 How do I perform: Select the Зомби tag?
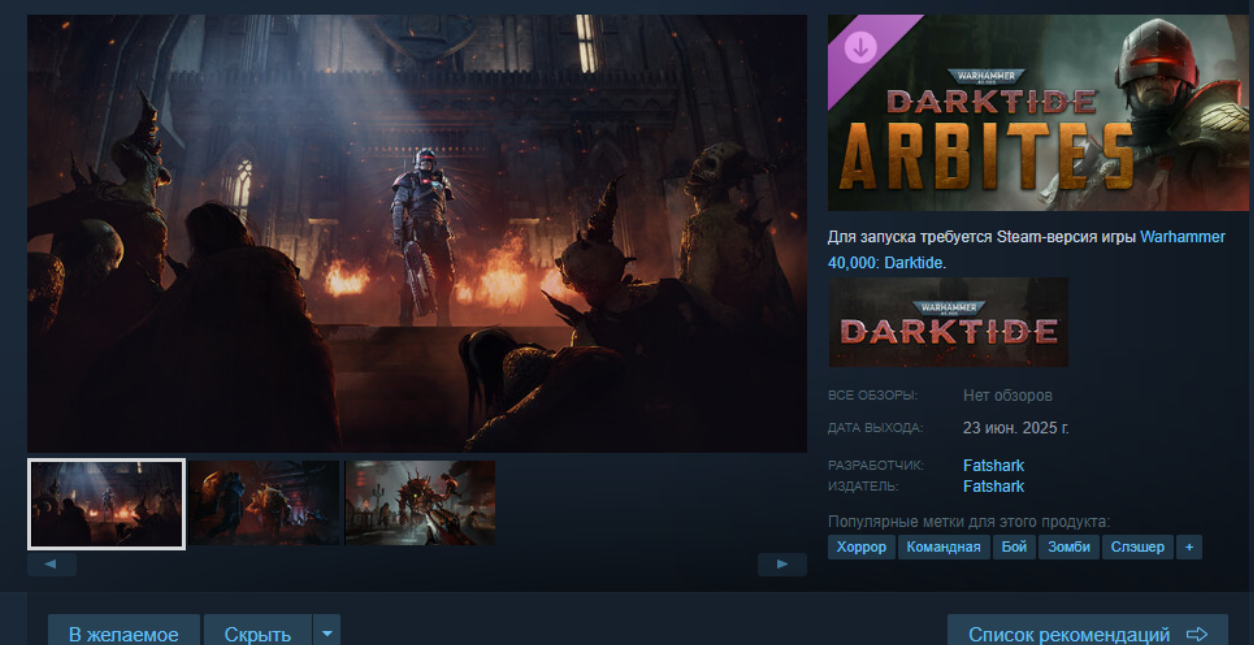pyautogui.click(x=1069, y=547)
